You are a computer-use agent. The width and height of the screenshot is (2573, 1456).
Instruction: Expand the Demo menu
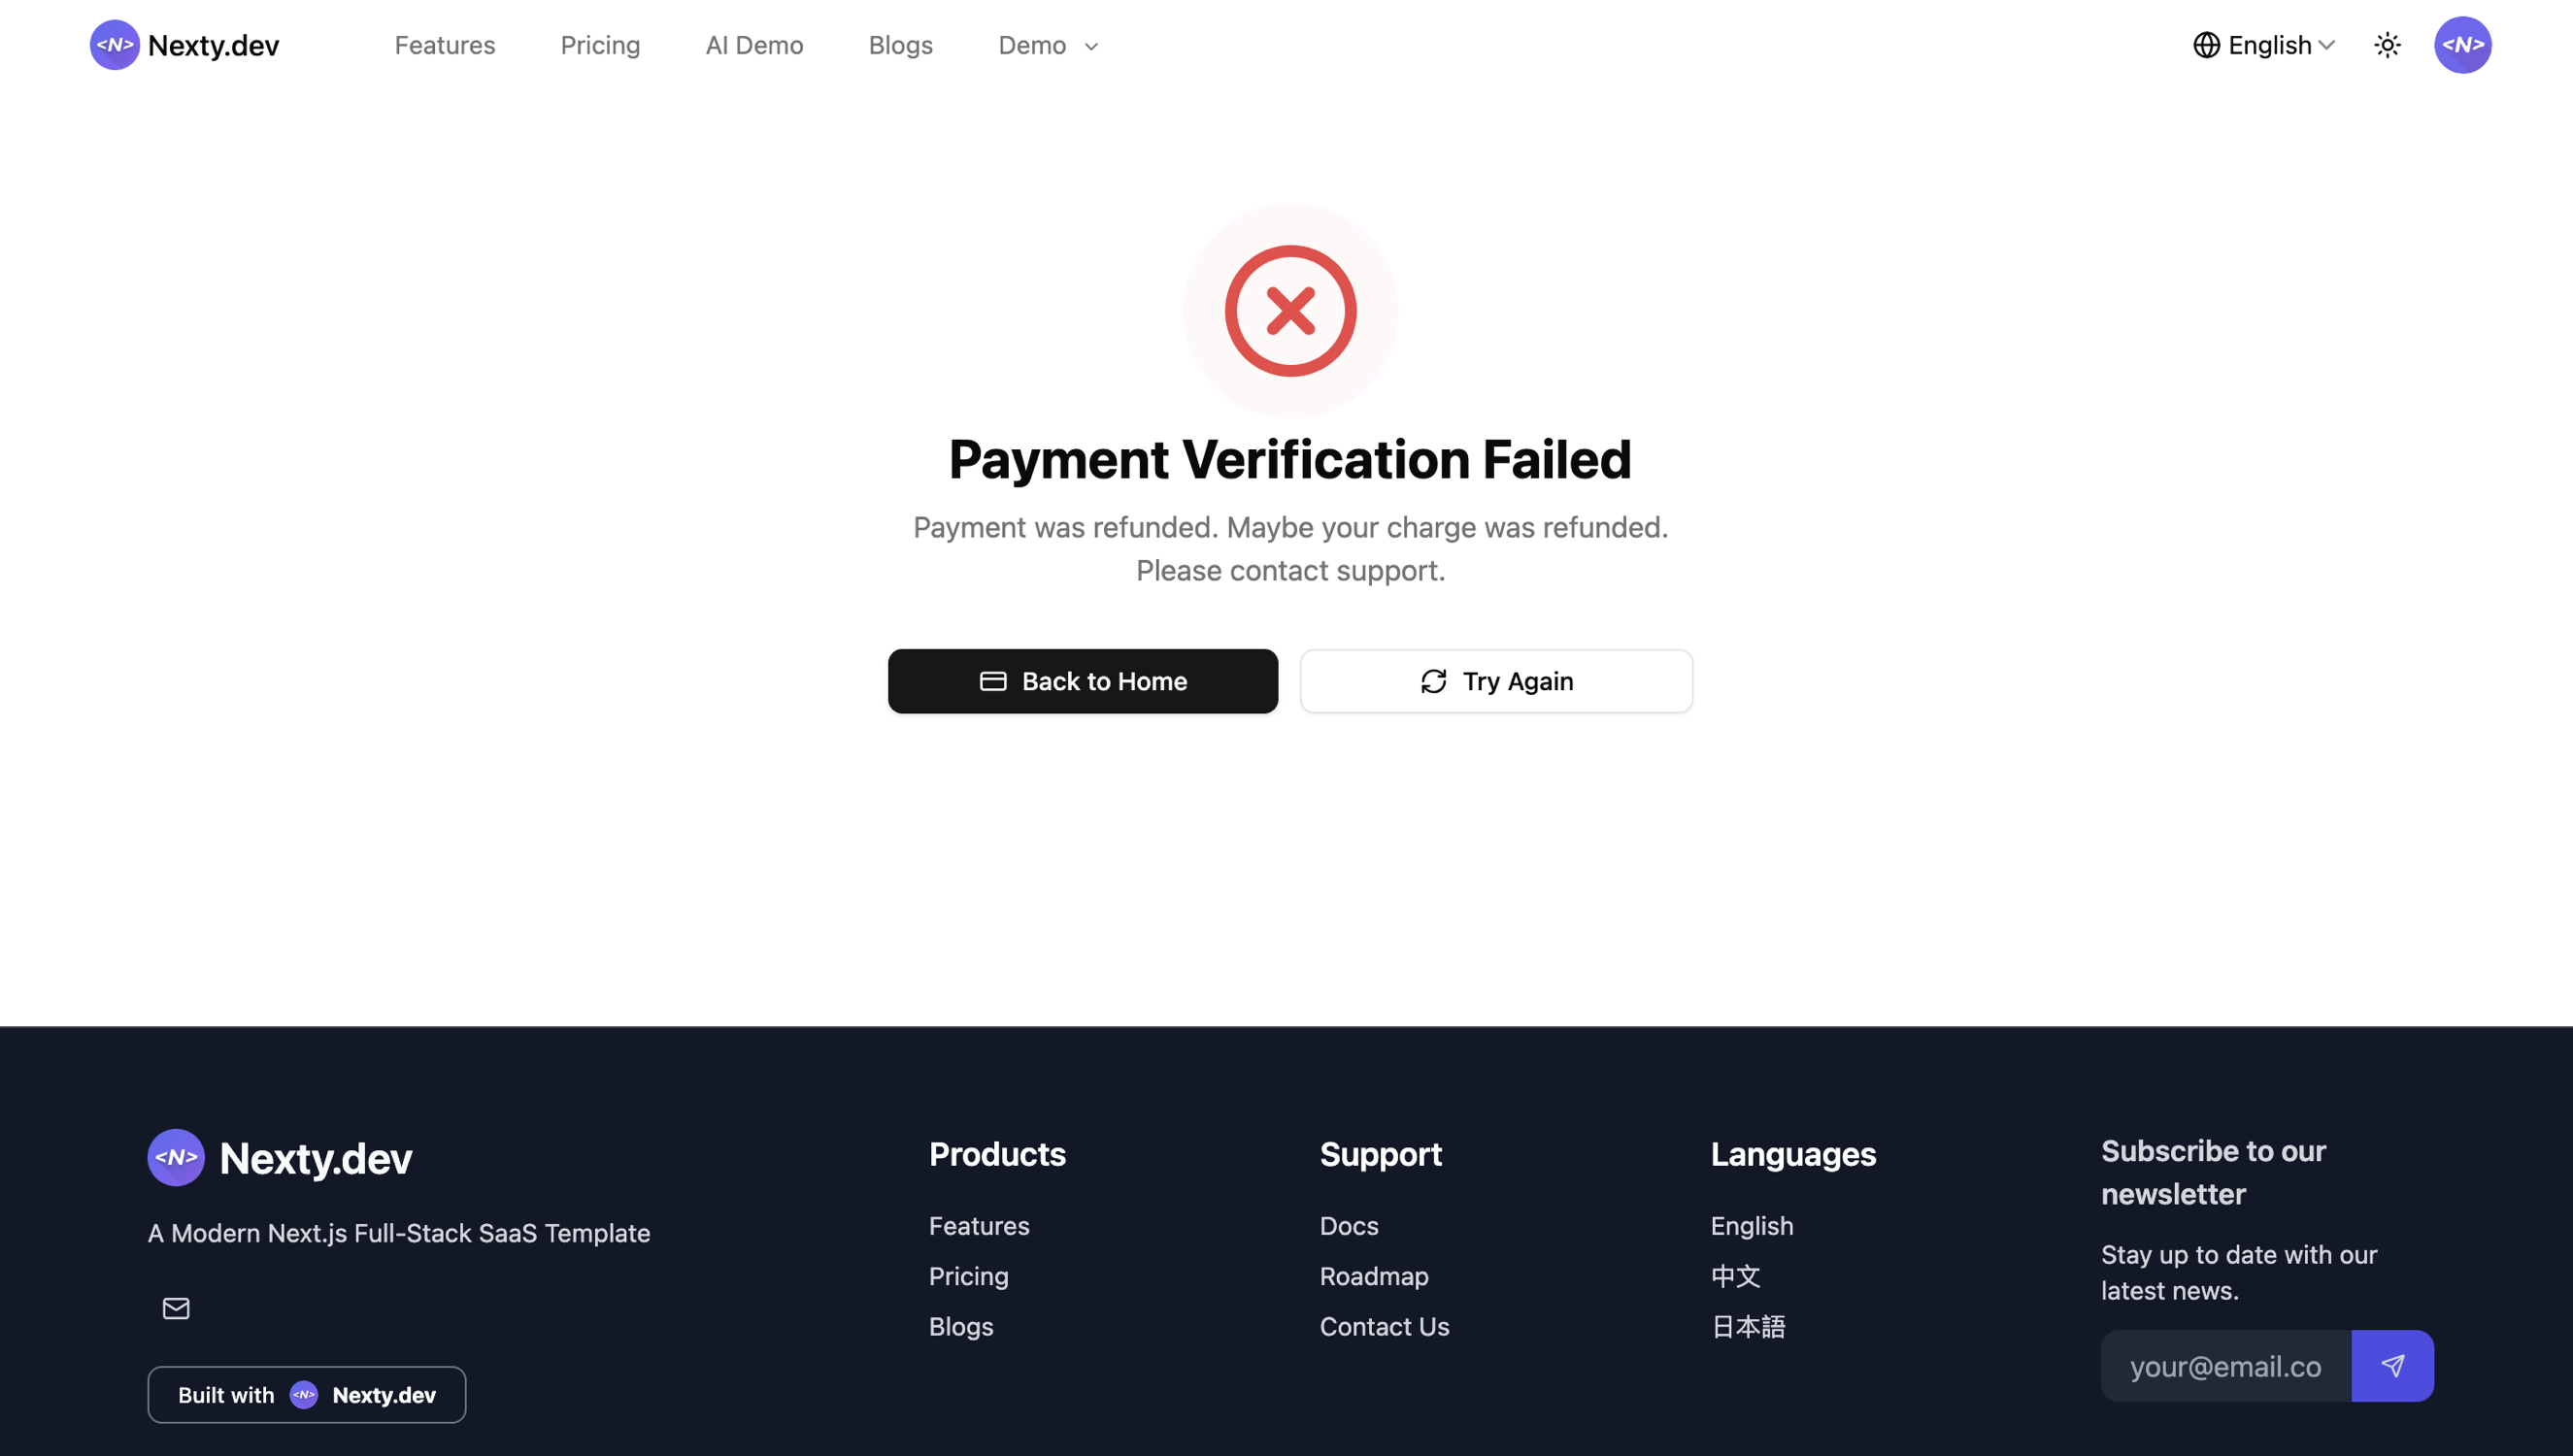coord(1047,45)
